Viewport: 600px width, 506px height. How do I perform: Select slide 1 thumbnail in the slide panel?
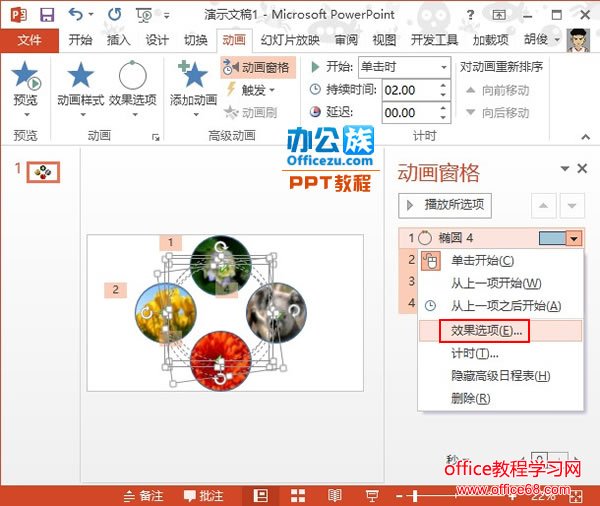click(x=43, y=172)
